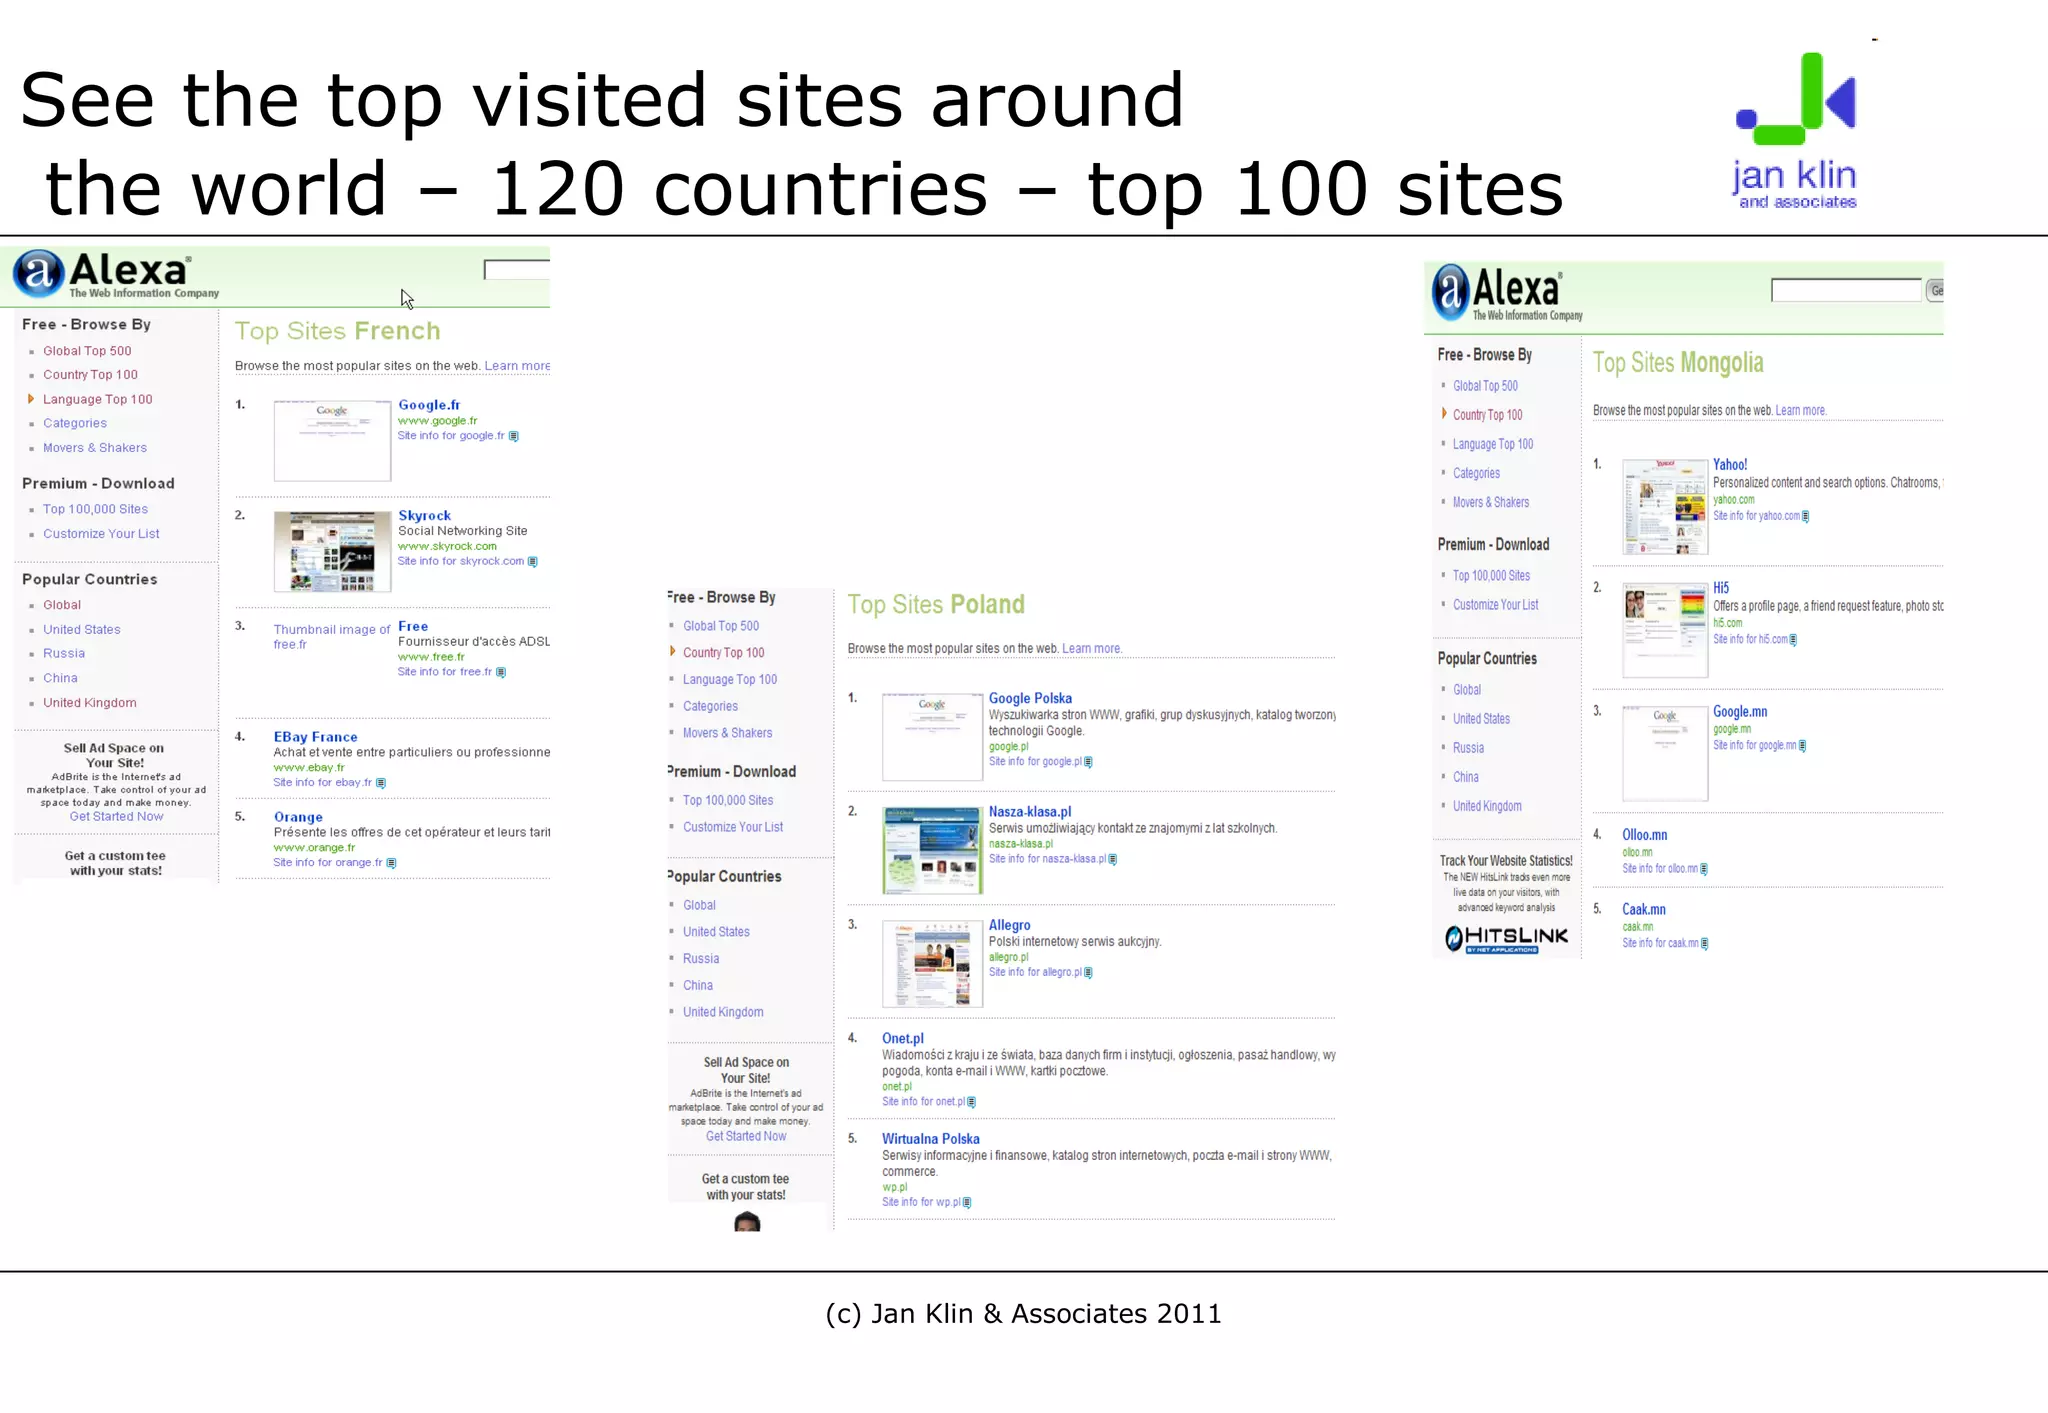
Task: Choose United Kingdom in the Mongolia sidebar
Action: tap(1487, 806)
